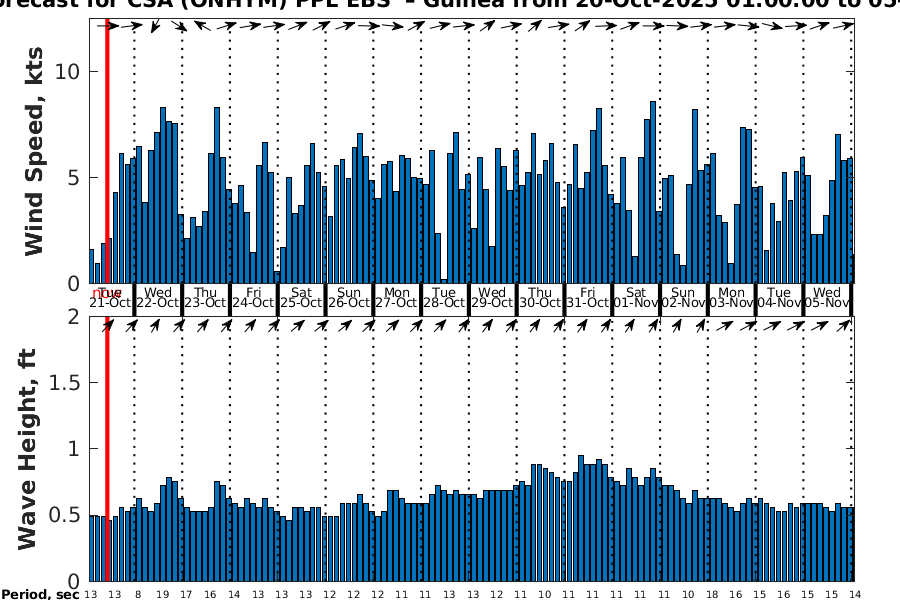900x600 pixels.
Task: Click the 'Period, sec' row label
Action: (x=39, y=594)
